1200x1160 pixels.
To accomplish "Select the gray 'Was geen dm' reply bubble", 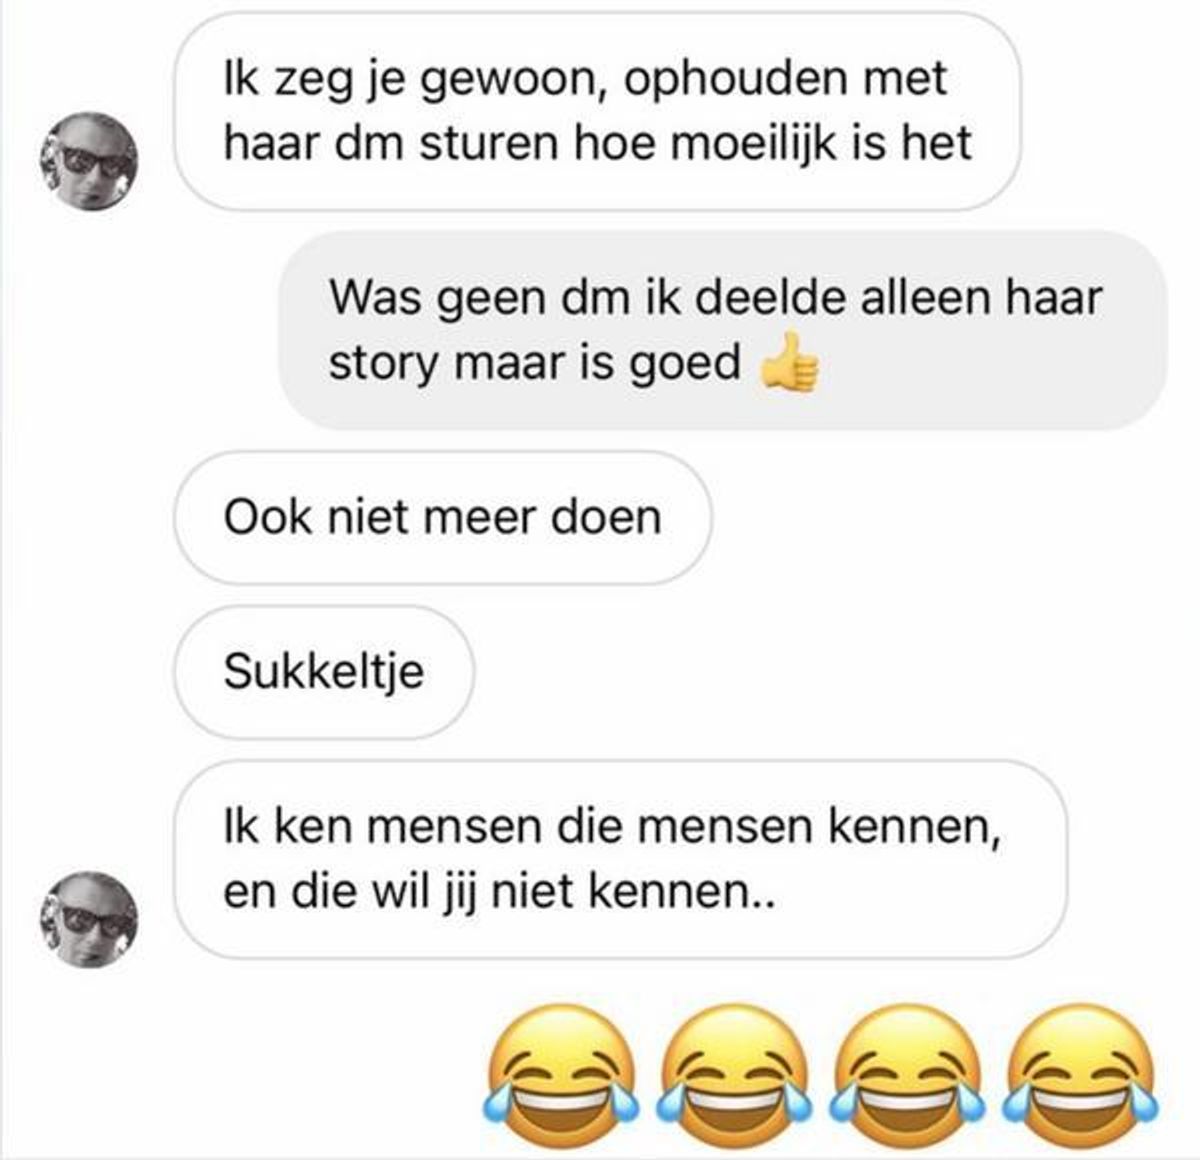I will click(x=723, y=330).
